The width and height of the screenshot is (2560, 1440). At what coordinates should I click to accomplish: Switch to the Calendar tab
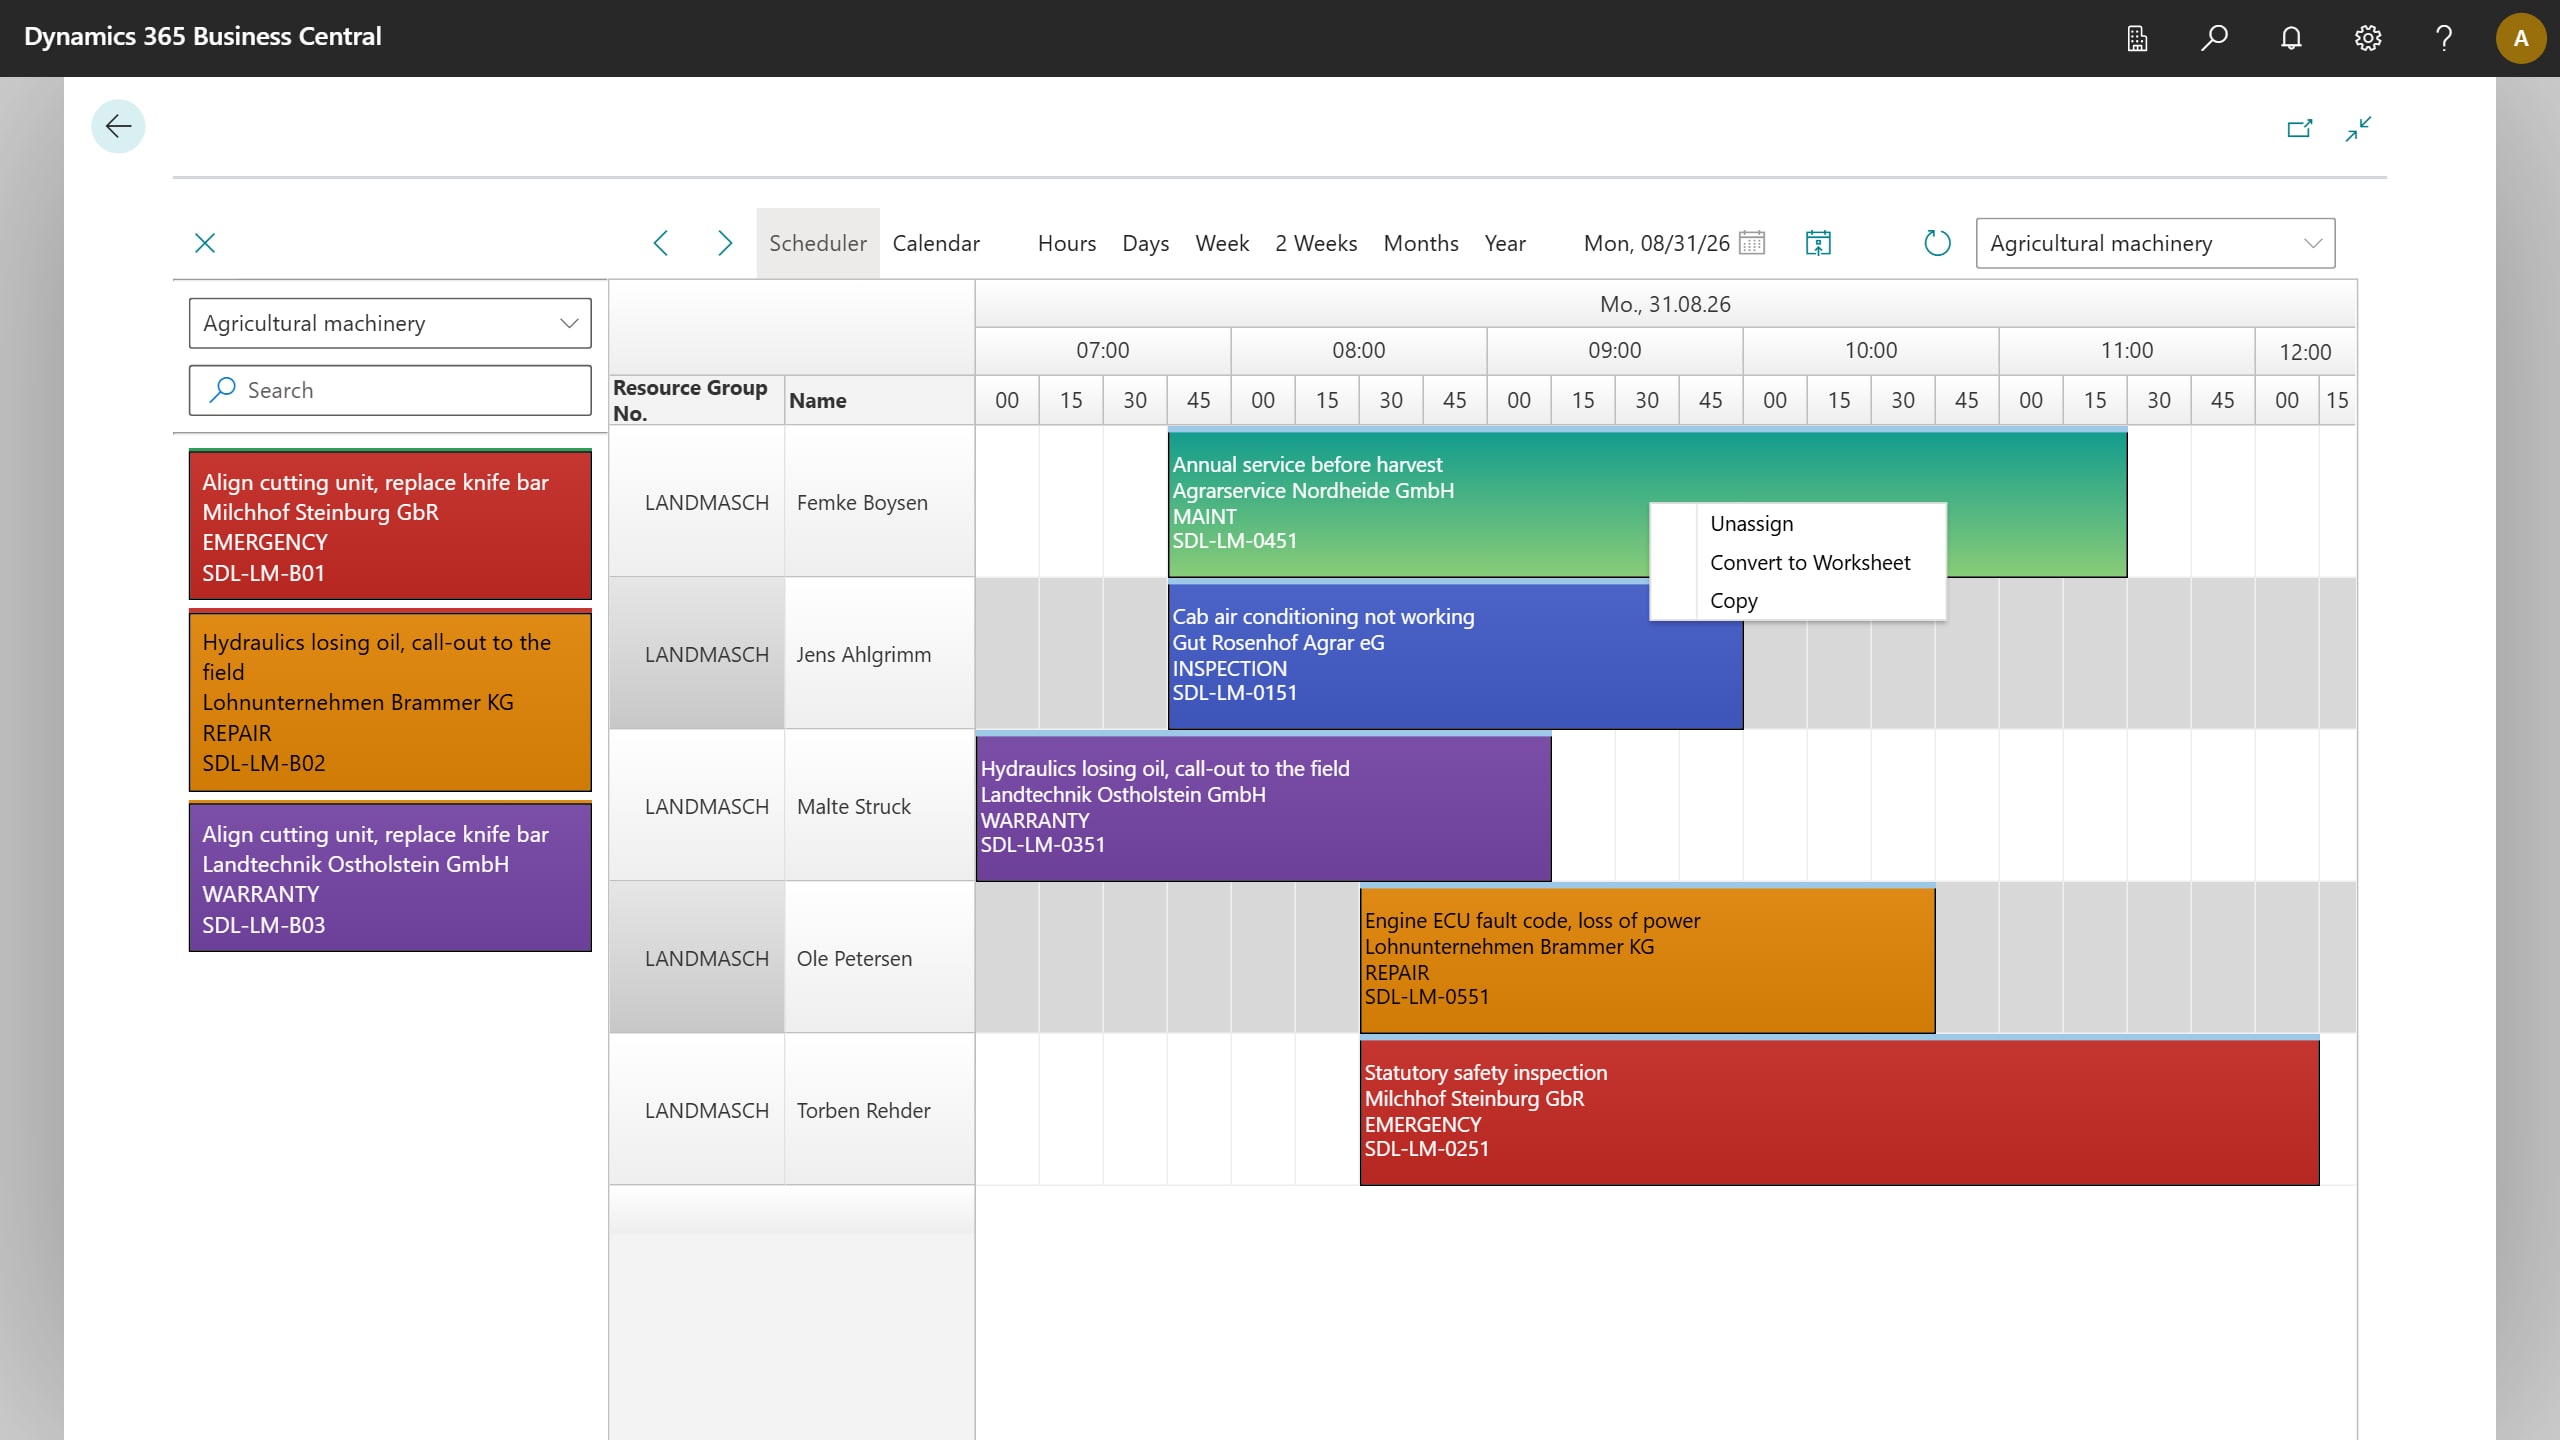pos(936,243)
